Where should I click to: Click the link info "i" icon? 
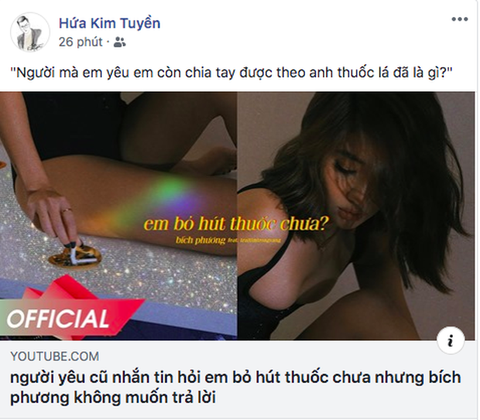point(451,341)
